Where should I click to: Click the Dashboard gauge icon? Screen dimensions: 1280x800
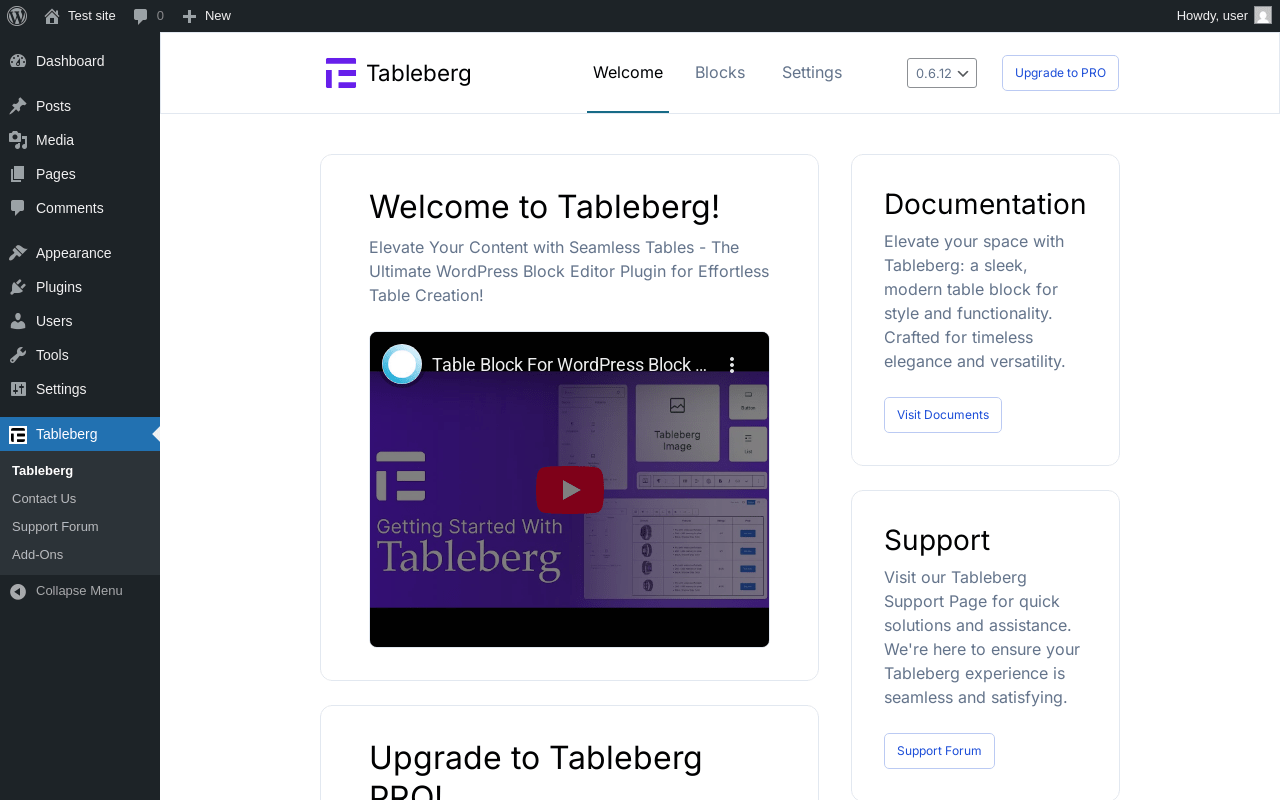coord(18,61)
